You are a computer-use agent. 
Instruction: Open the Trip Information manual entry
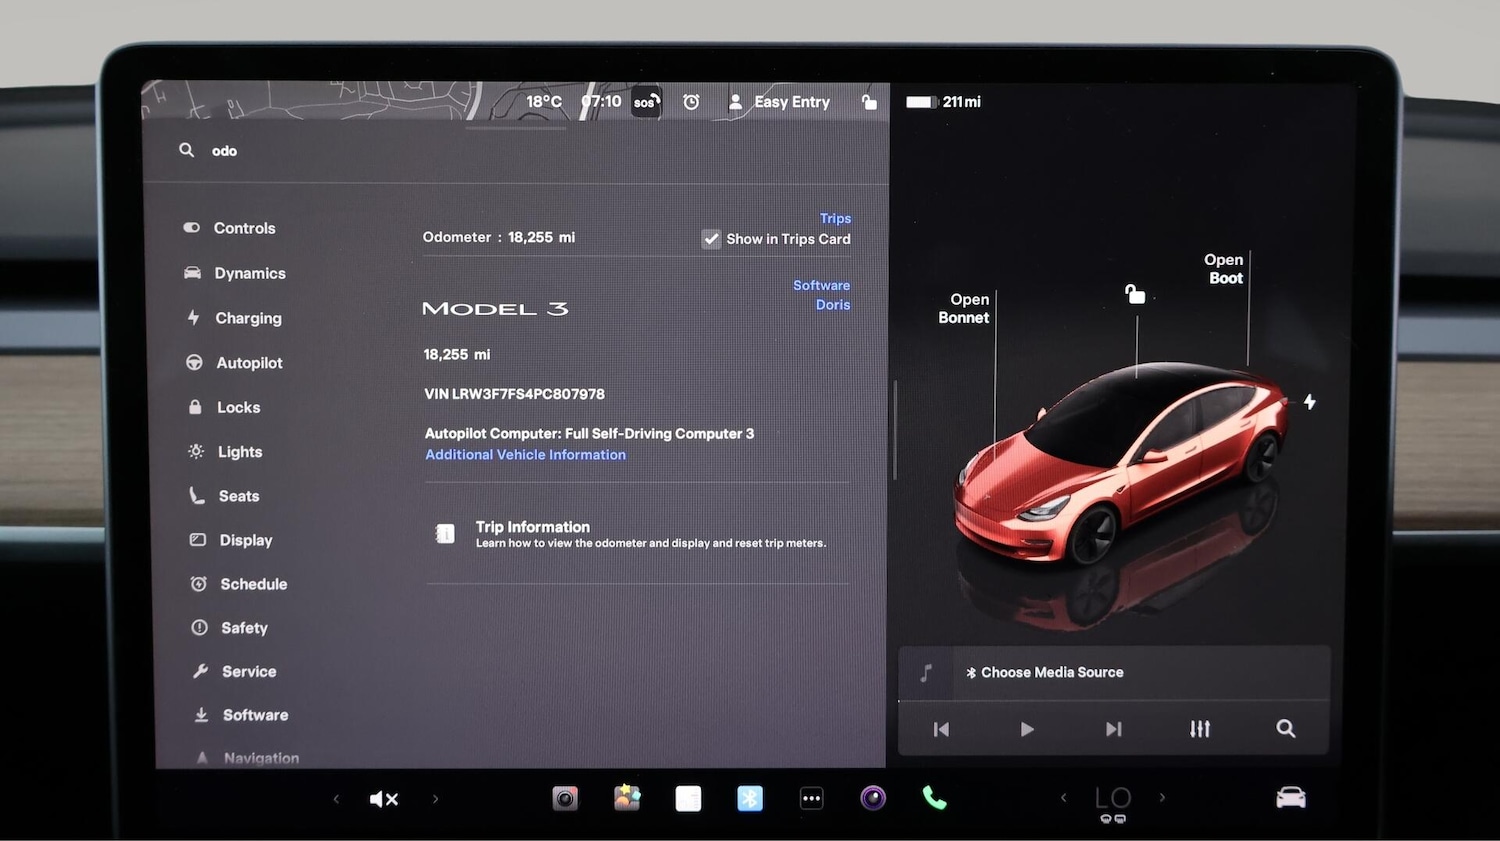[637, 534]
